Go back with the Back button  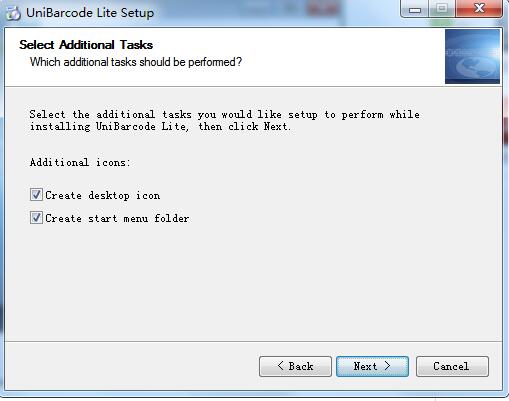pyautogui.click(x=295, y=366)
